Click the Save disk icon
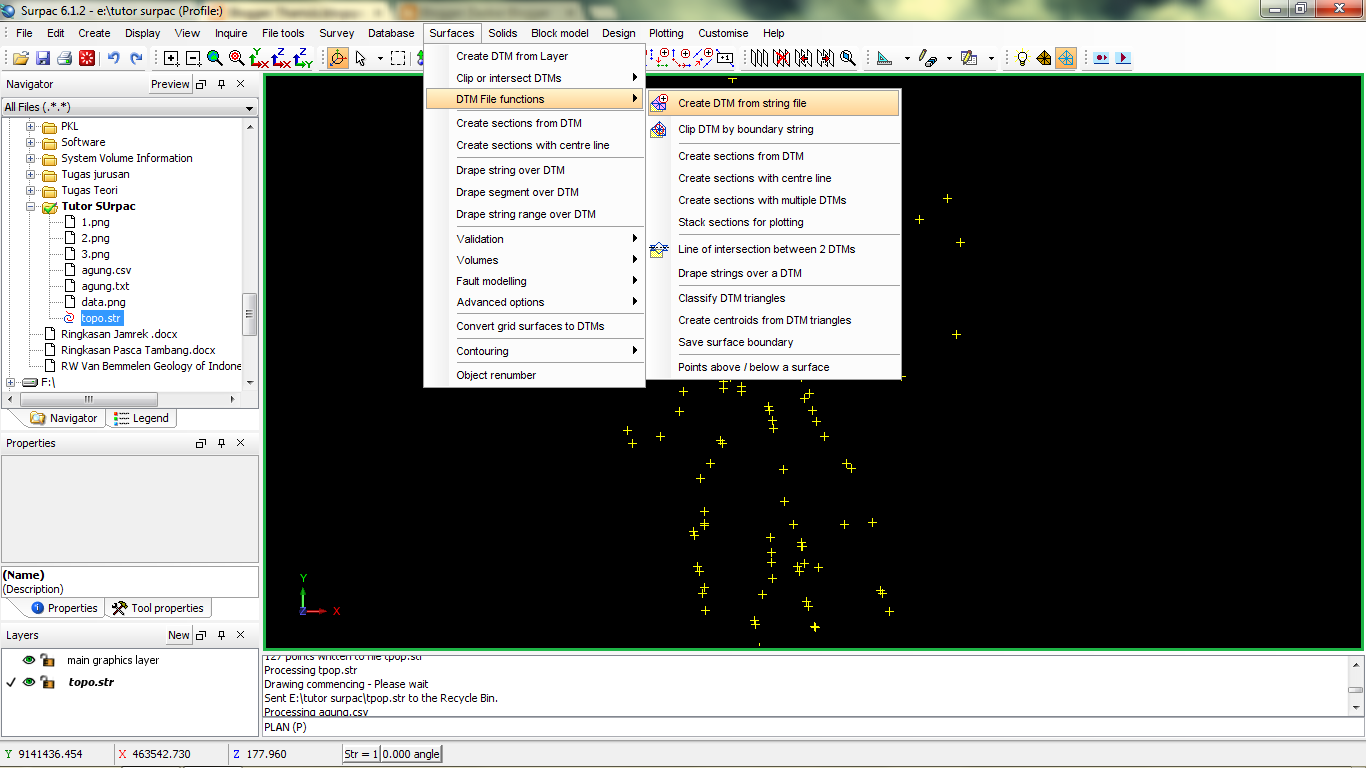Screen dimensions: 1366x768 (x=42, y=58)
